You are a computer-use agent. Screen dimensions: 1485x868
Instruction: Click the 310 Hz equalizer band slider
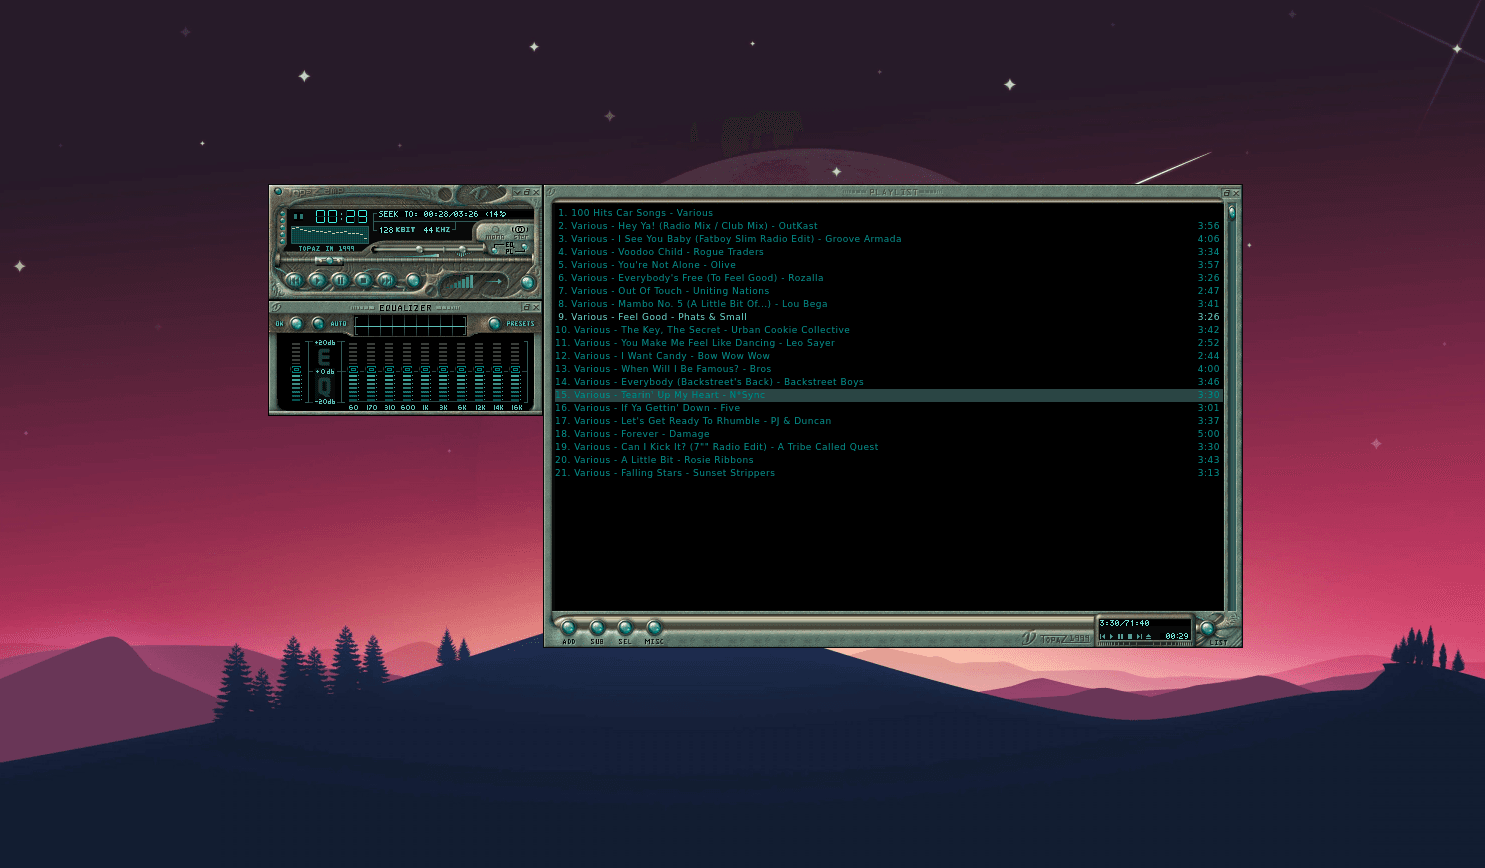389,371
